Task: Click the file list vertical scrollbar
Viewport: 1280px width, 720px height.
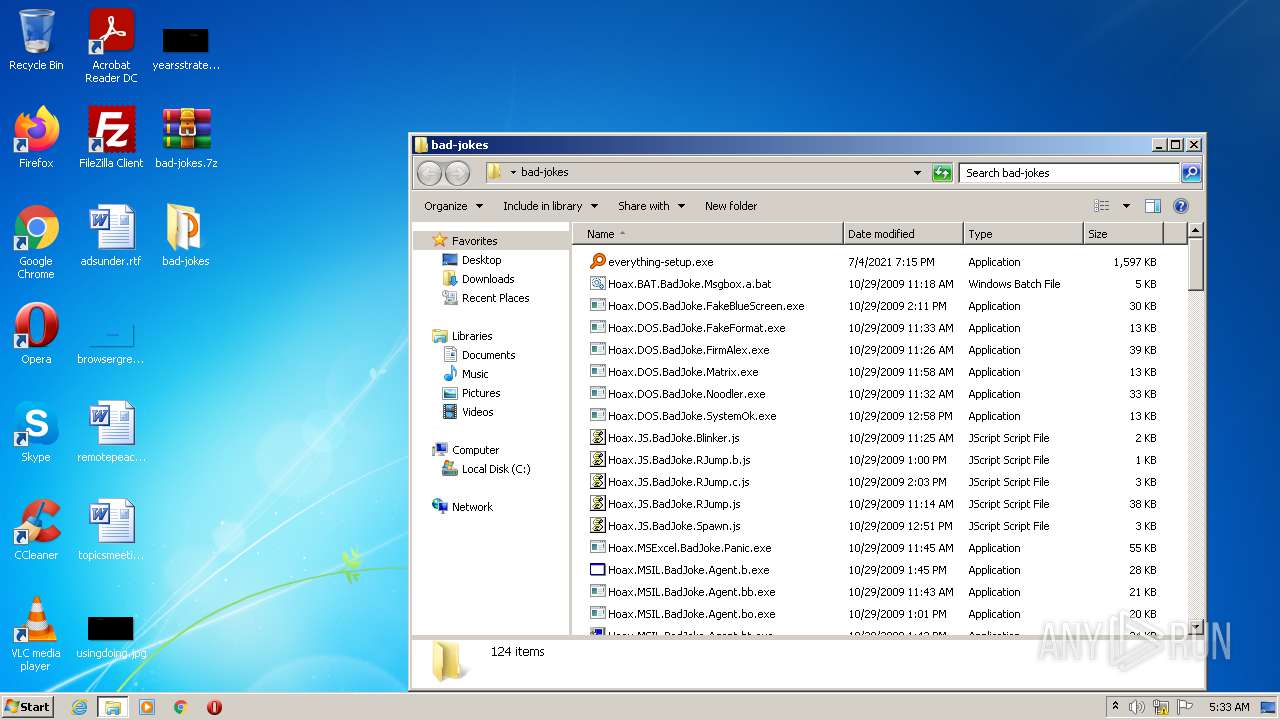Action: coord(1195,428)
